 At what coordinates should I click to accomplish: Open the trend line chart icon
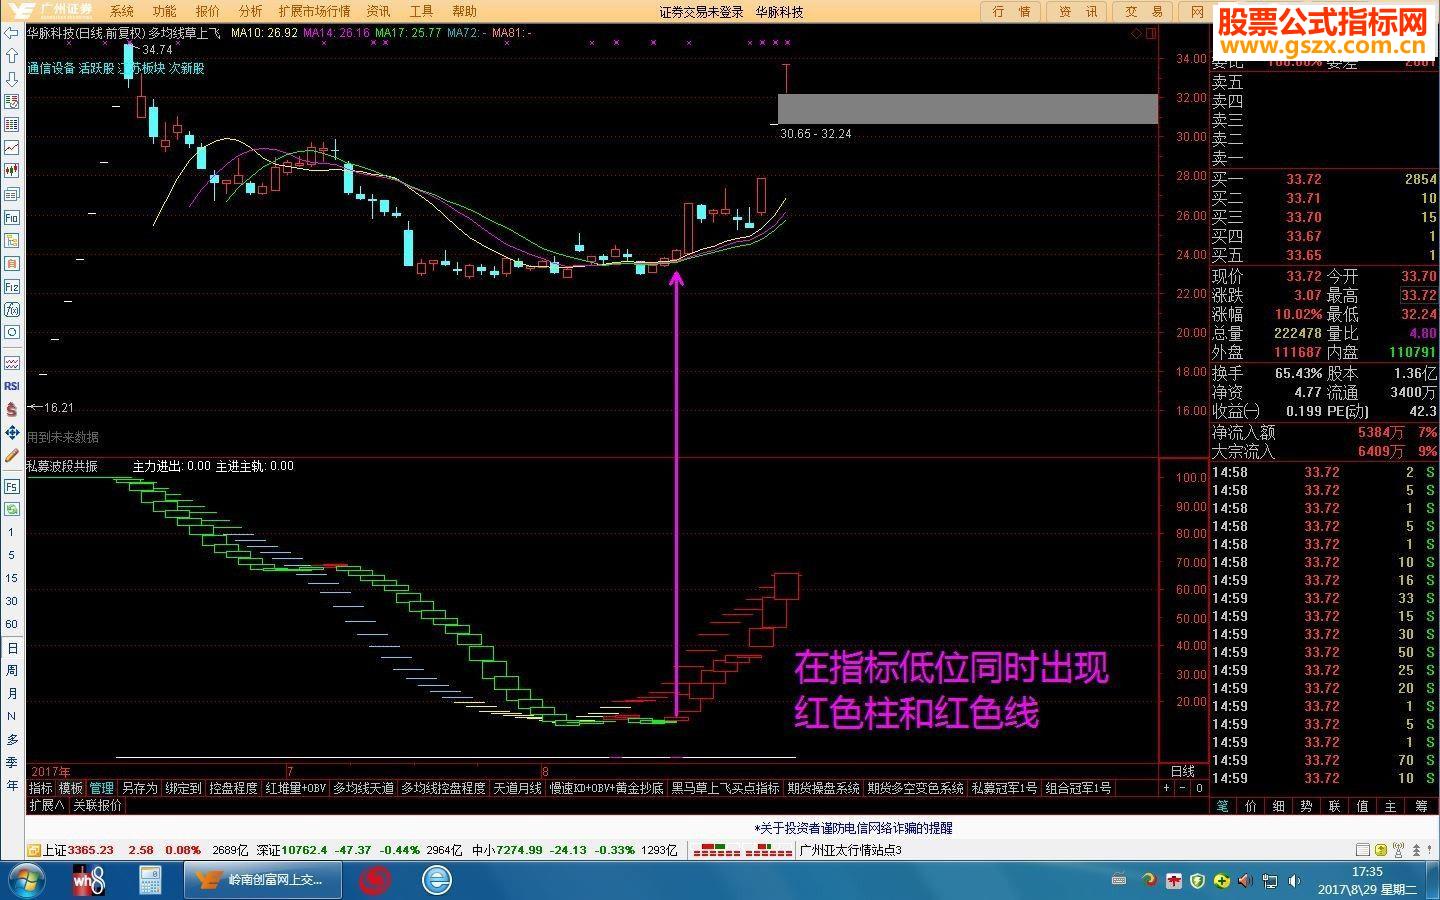tap(12, 148)
